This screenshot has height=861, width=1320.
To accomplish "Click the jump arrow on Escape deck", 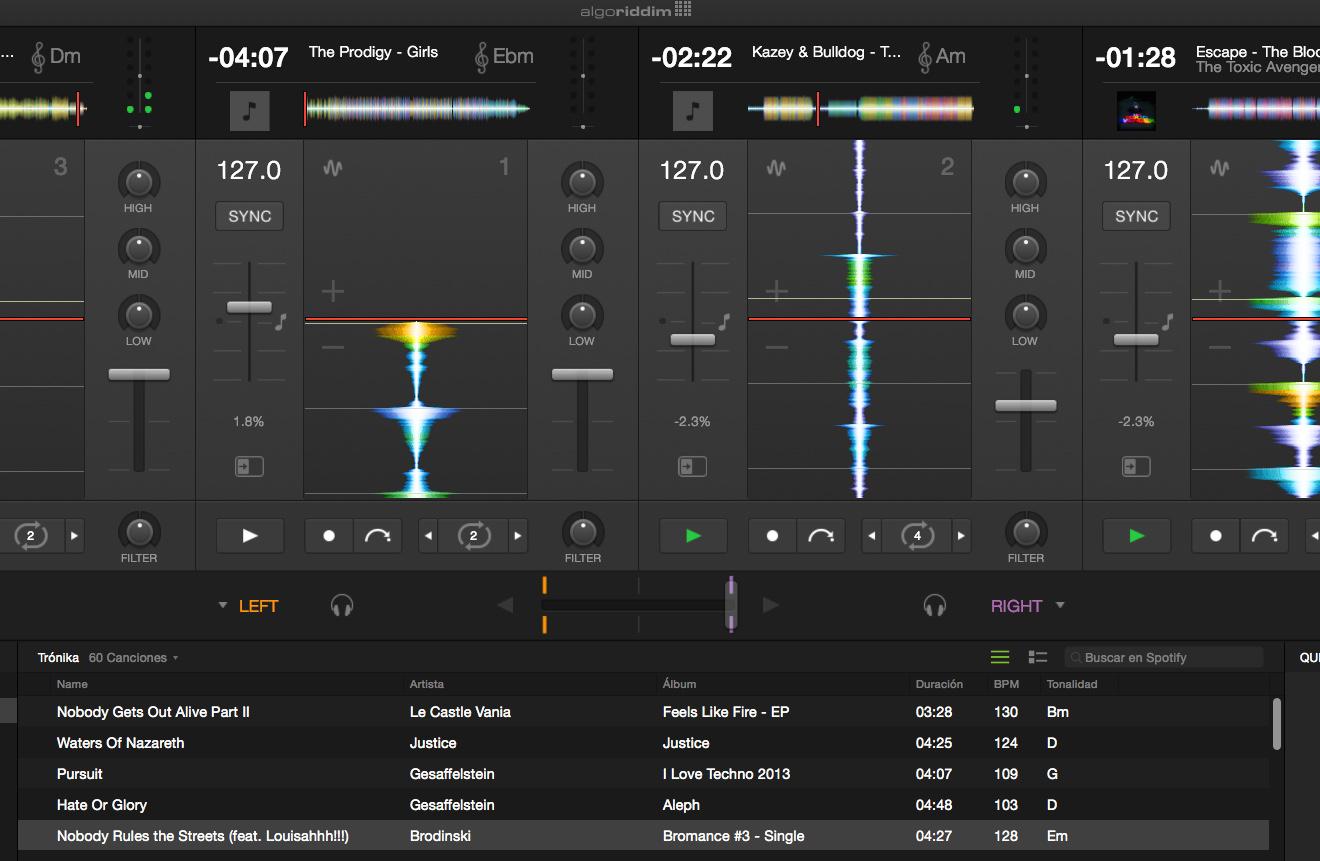I will click(1265, 536).
